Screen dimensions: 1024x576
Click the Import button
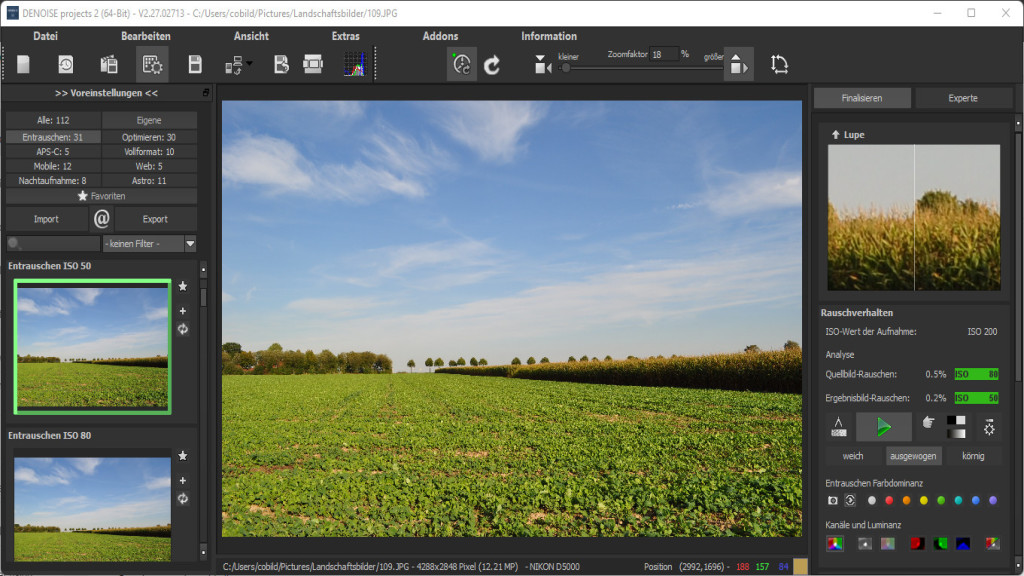tap(46, 219)
